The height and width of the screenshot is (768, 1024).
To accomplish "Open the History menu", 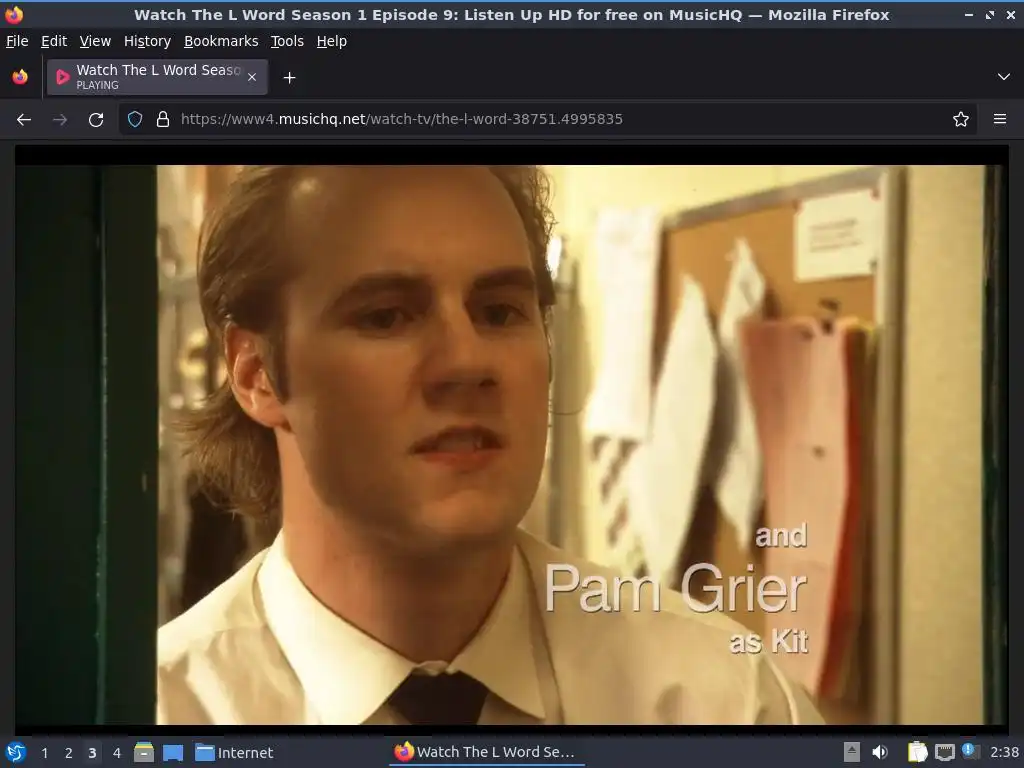I will 148,41.
